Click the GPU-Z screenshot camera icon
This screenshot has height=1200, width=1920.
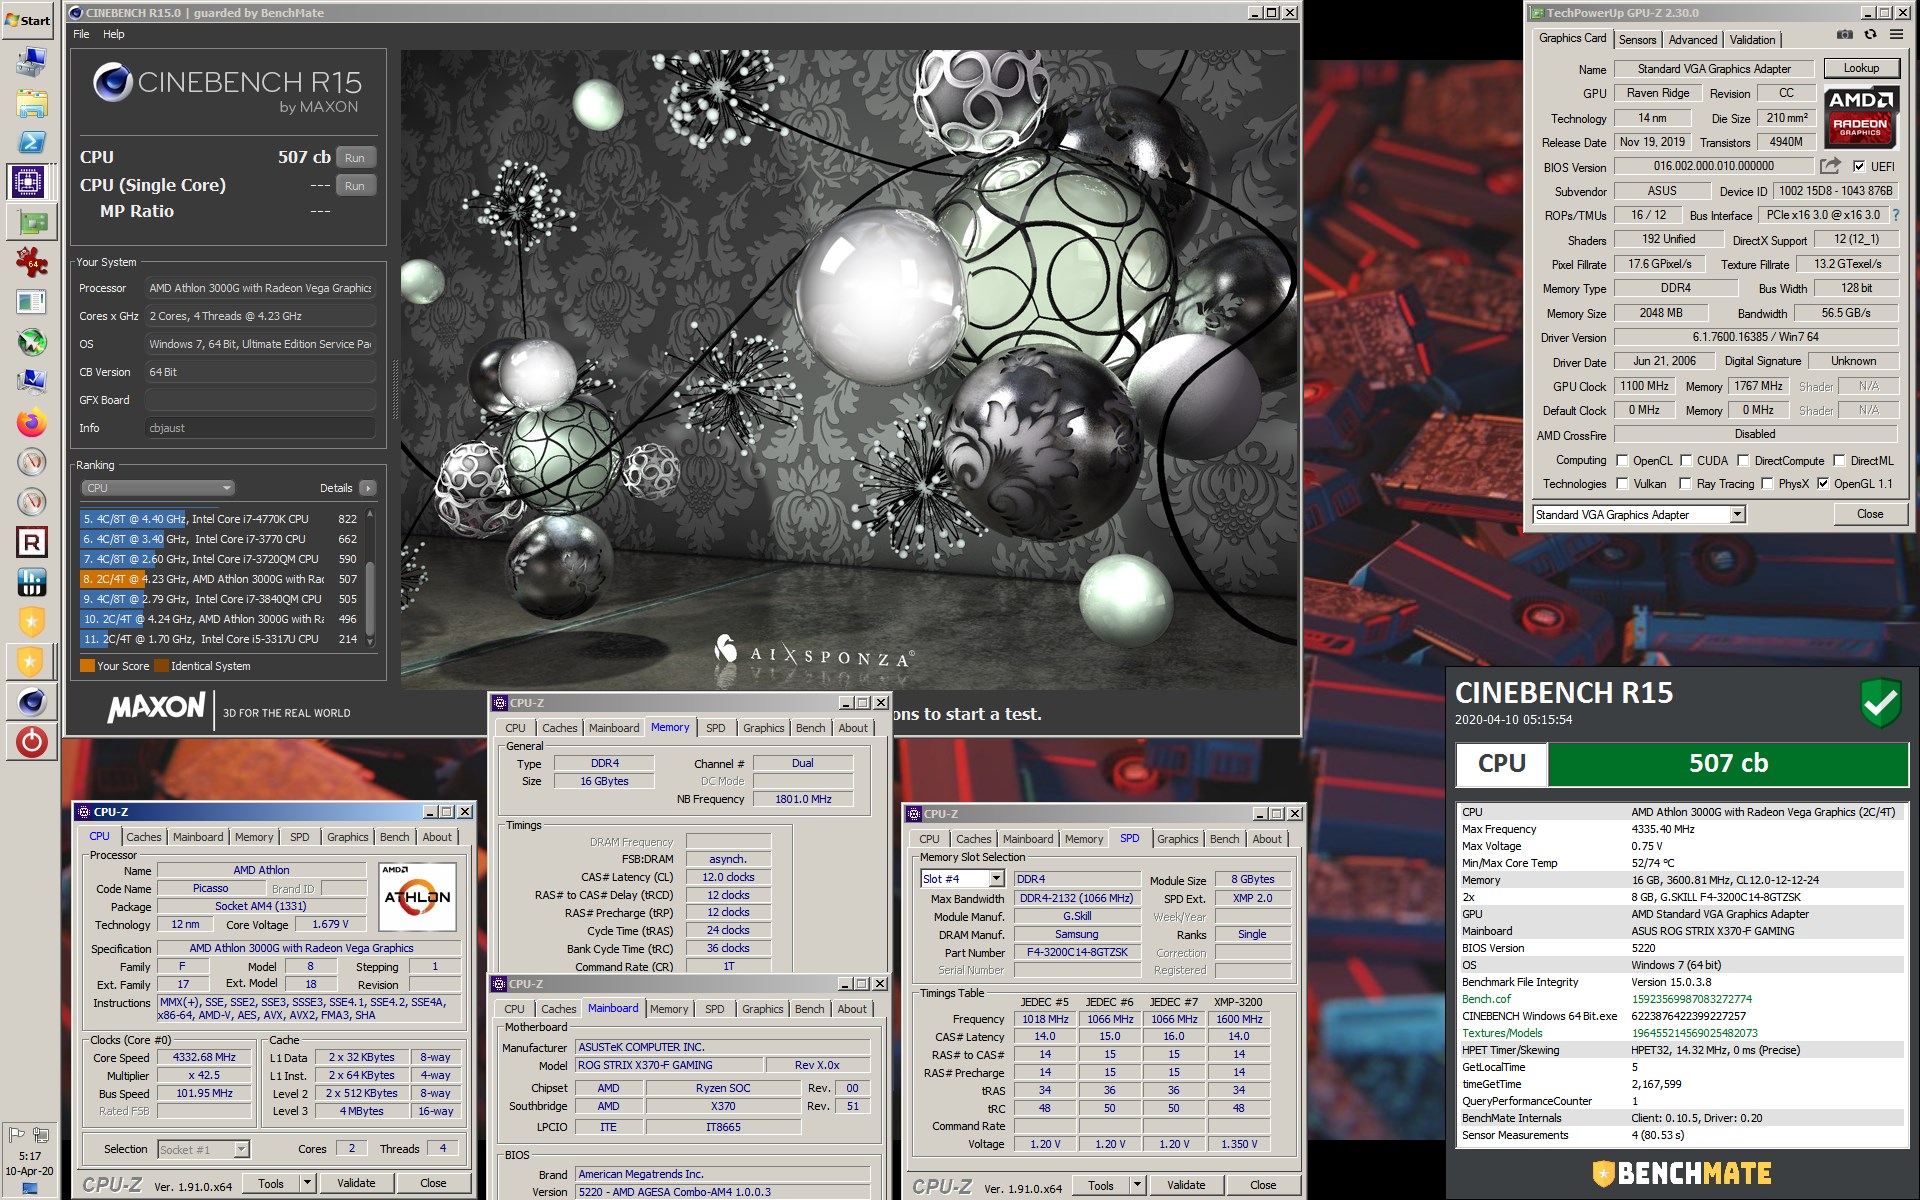[1845, 35]
